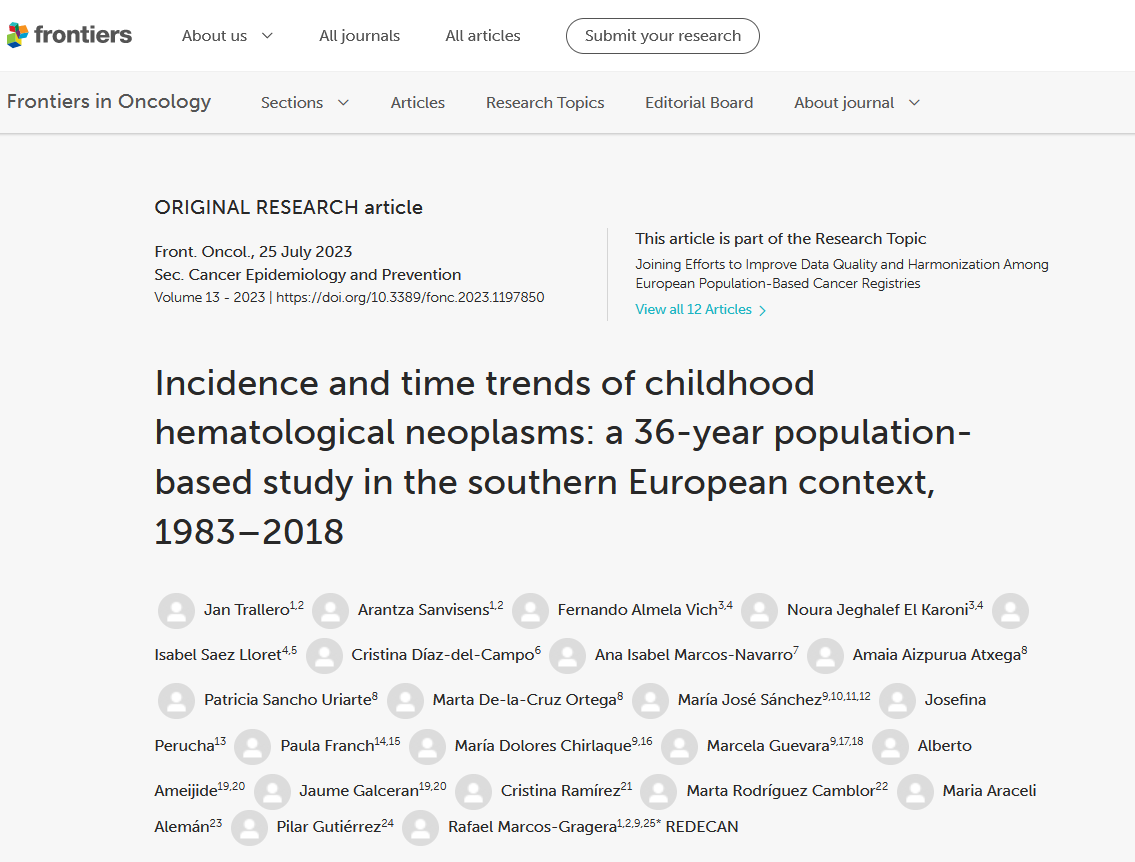This screenshot has height=862, width=1135.
Task: Go to the Research Topics tab
Action: pyautogui.click(x=545, y=103)
